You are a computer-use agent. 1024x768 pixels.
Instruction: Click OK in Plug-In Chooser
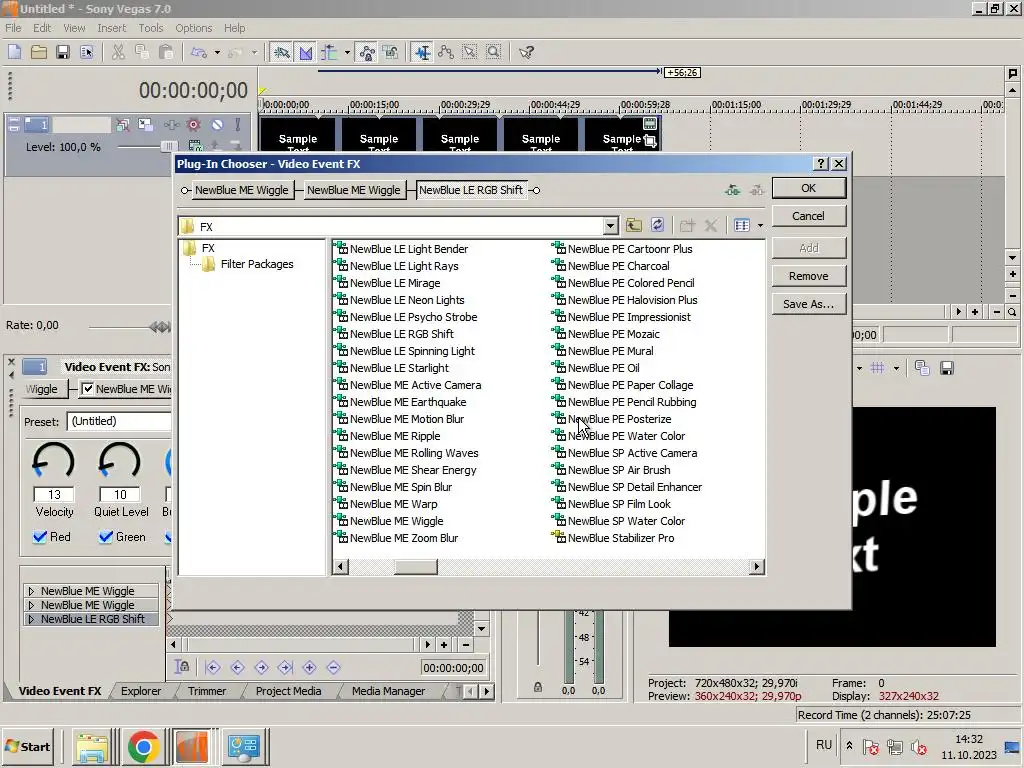808,188
